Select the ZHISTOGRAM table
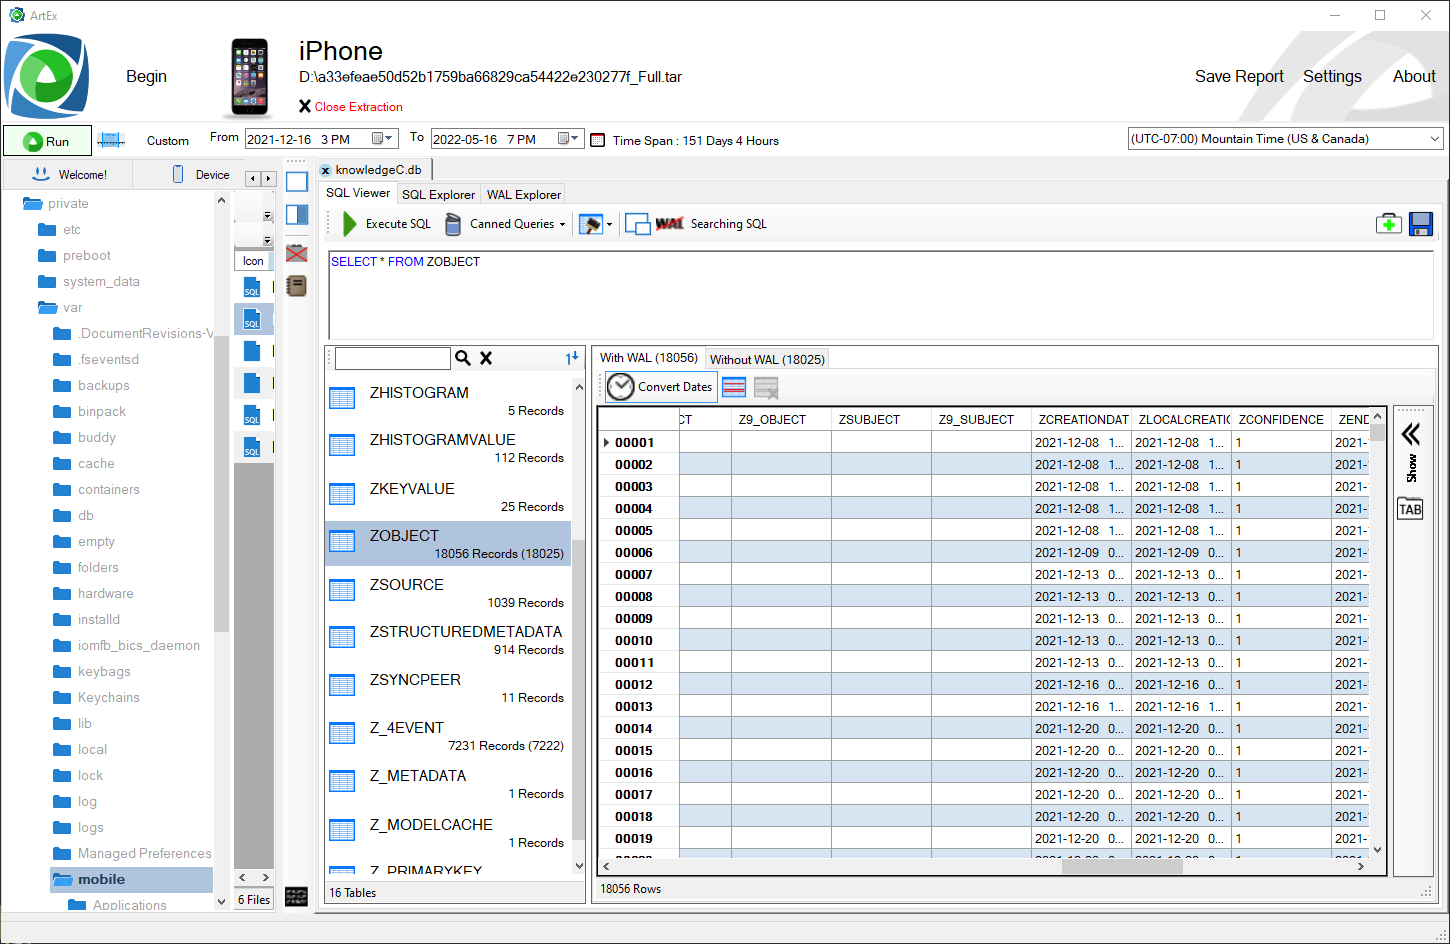Image resolution: width=1450 pixels, height=944 pixels. [x=448, y=400]
